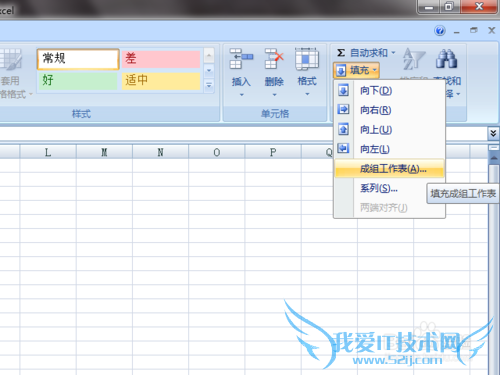Viewport: 500px width, 375px height.
Task: Choose 系列(S)... menu item
Action: (389, 188)
